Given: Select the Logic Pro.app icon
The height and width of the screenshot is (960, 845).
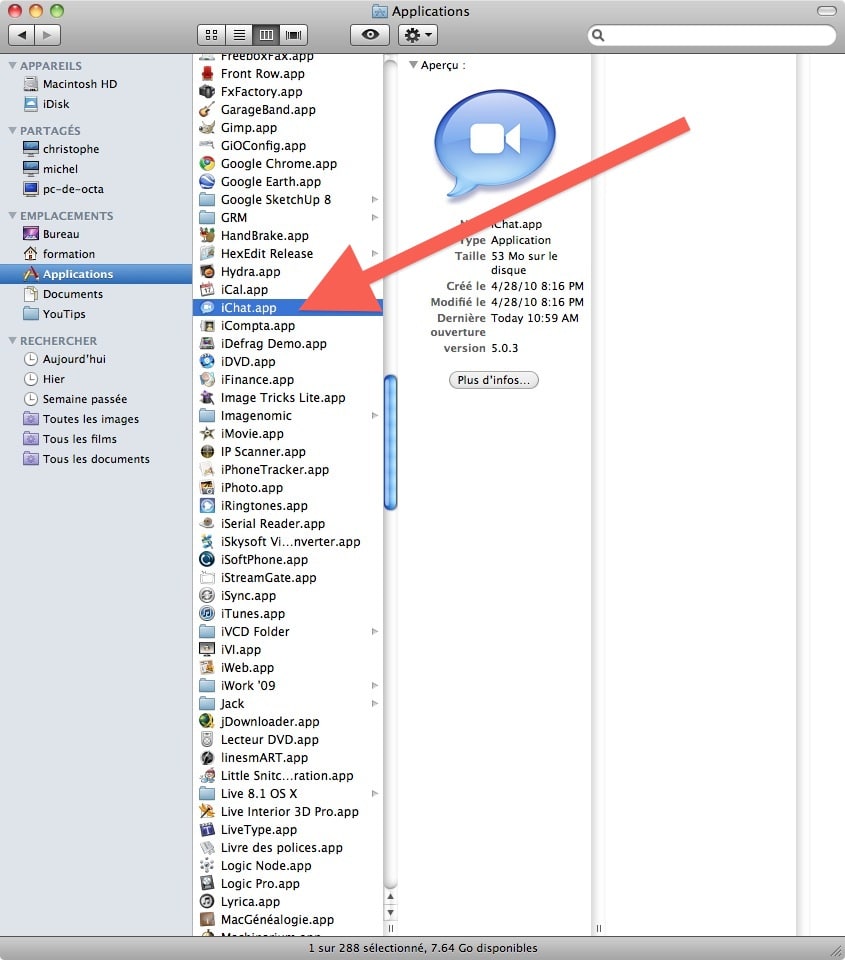Looking at the screenshot, I should [207, 883].
